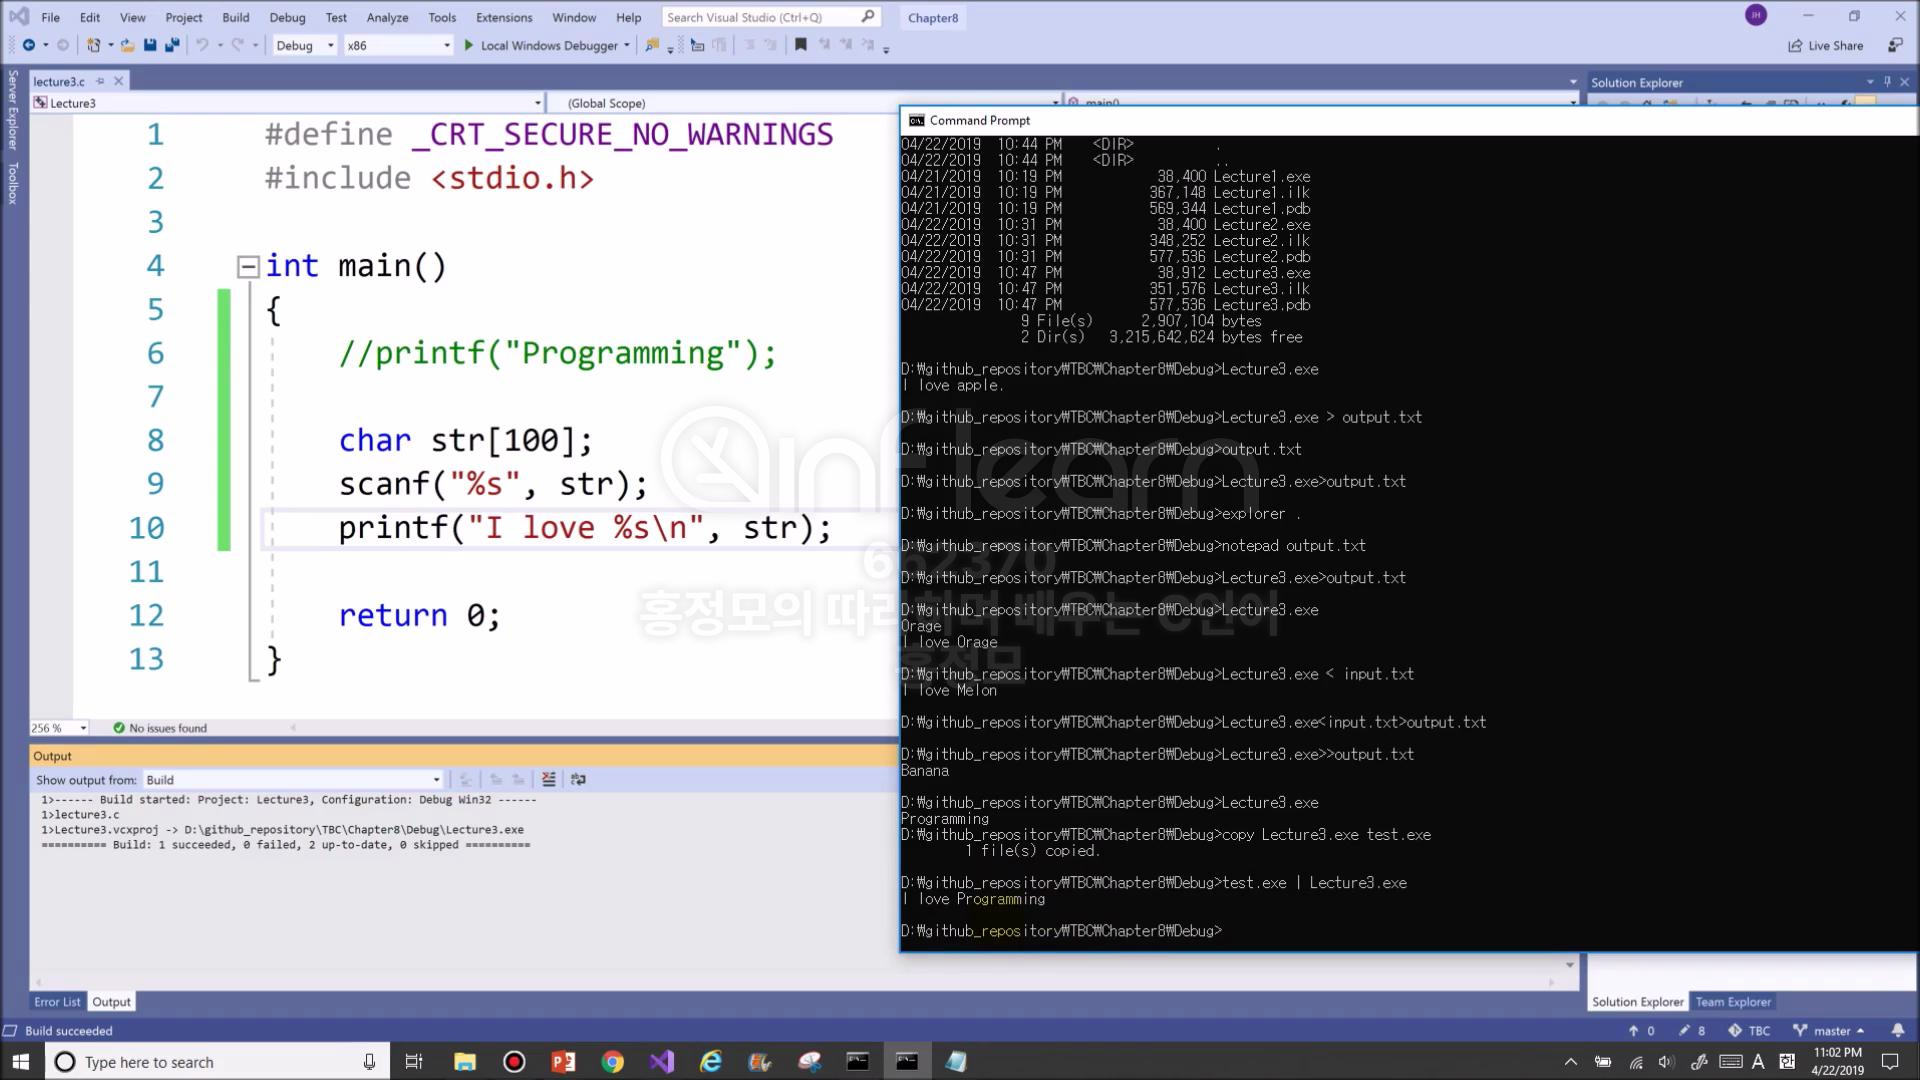
Task: Click the Find in Files toolbar icon
Action: [x=652, y=45]
